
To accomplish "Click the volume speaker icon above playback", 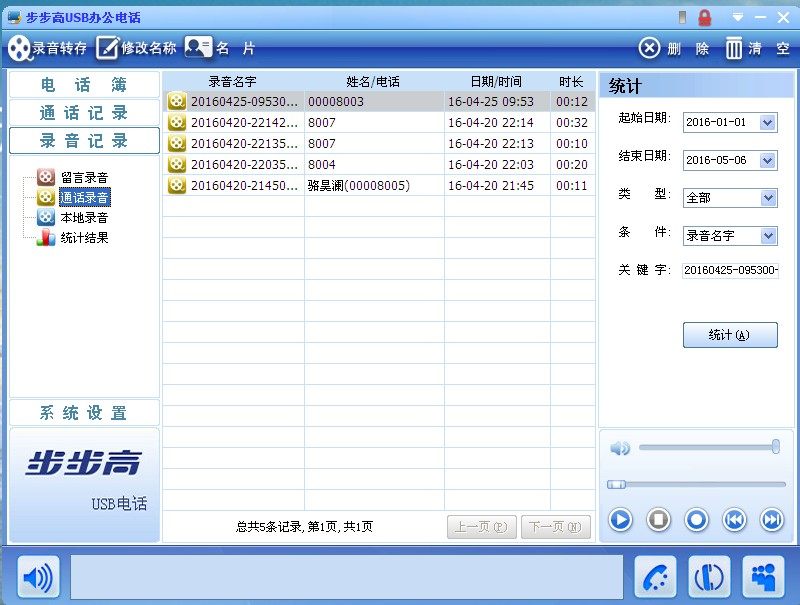I will coord(620,448).
